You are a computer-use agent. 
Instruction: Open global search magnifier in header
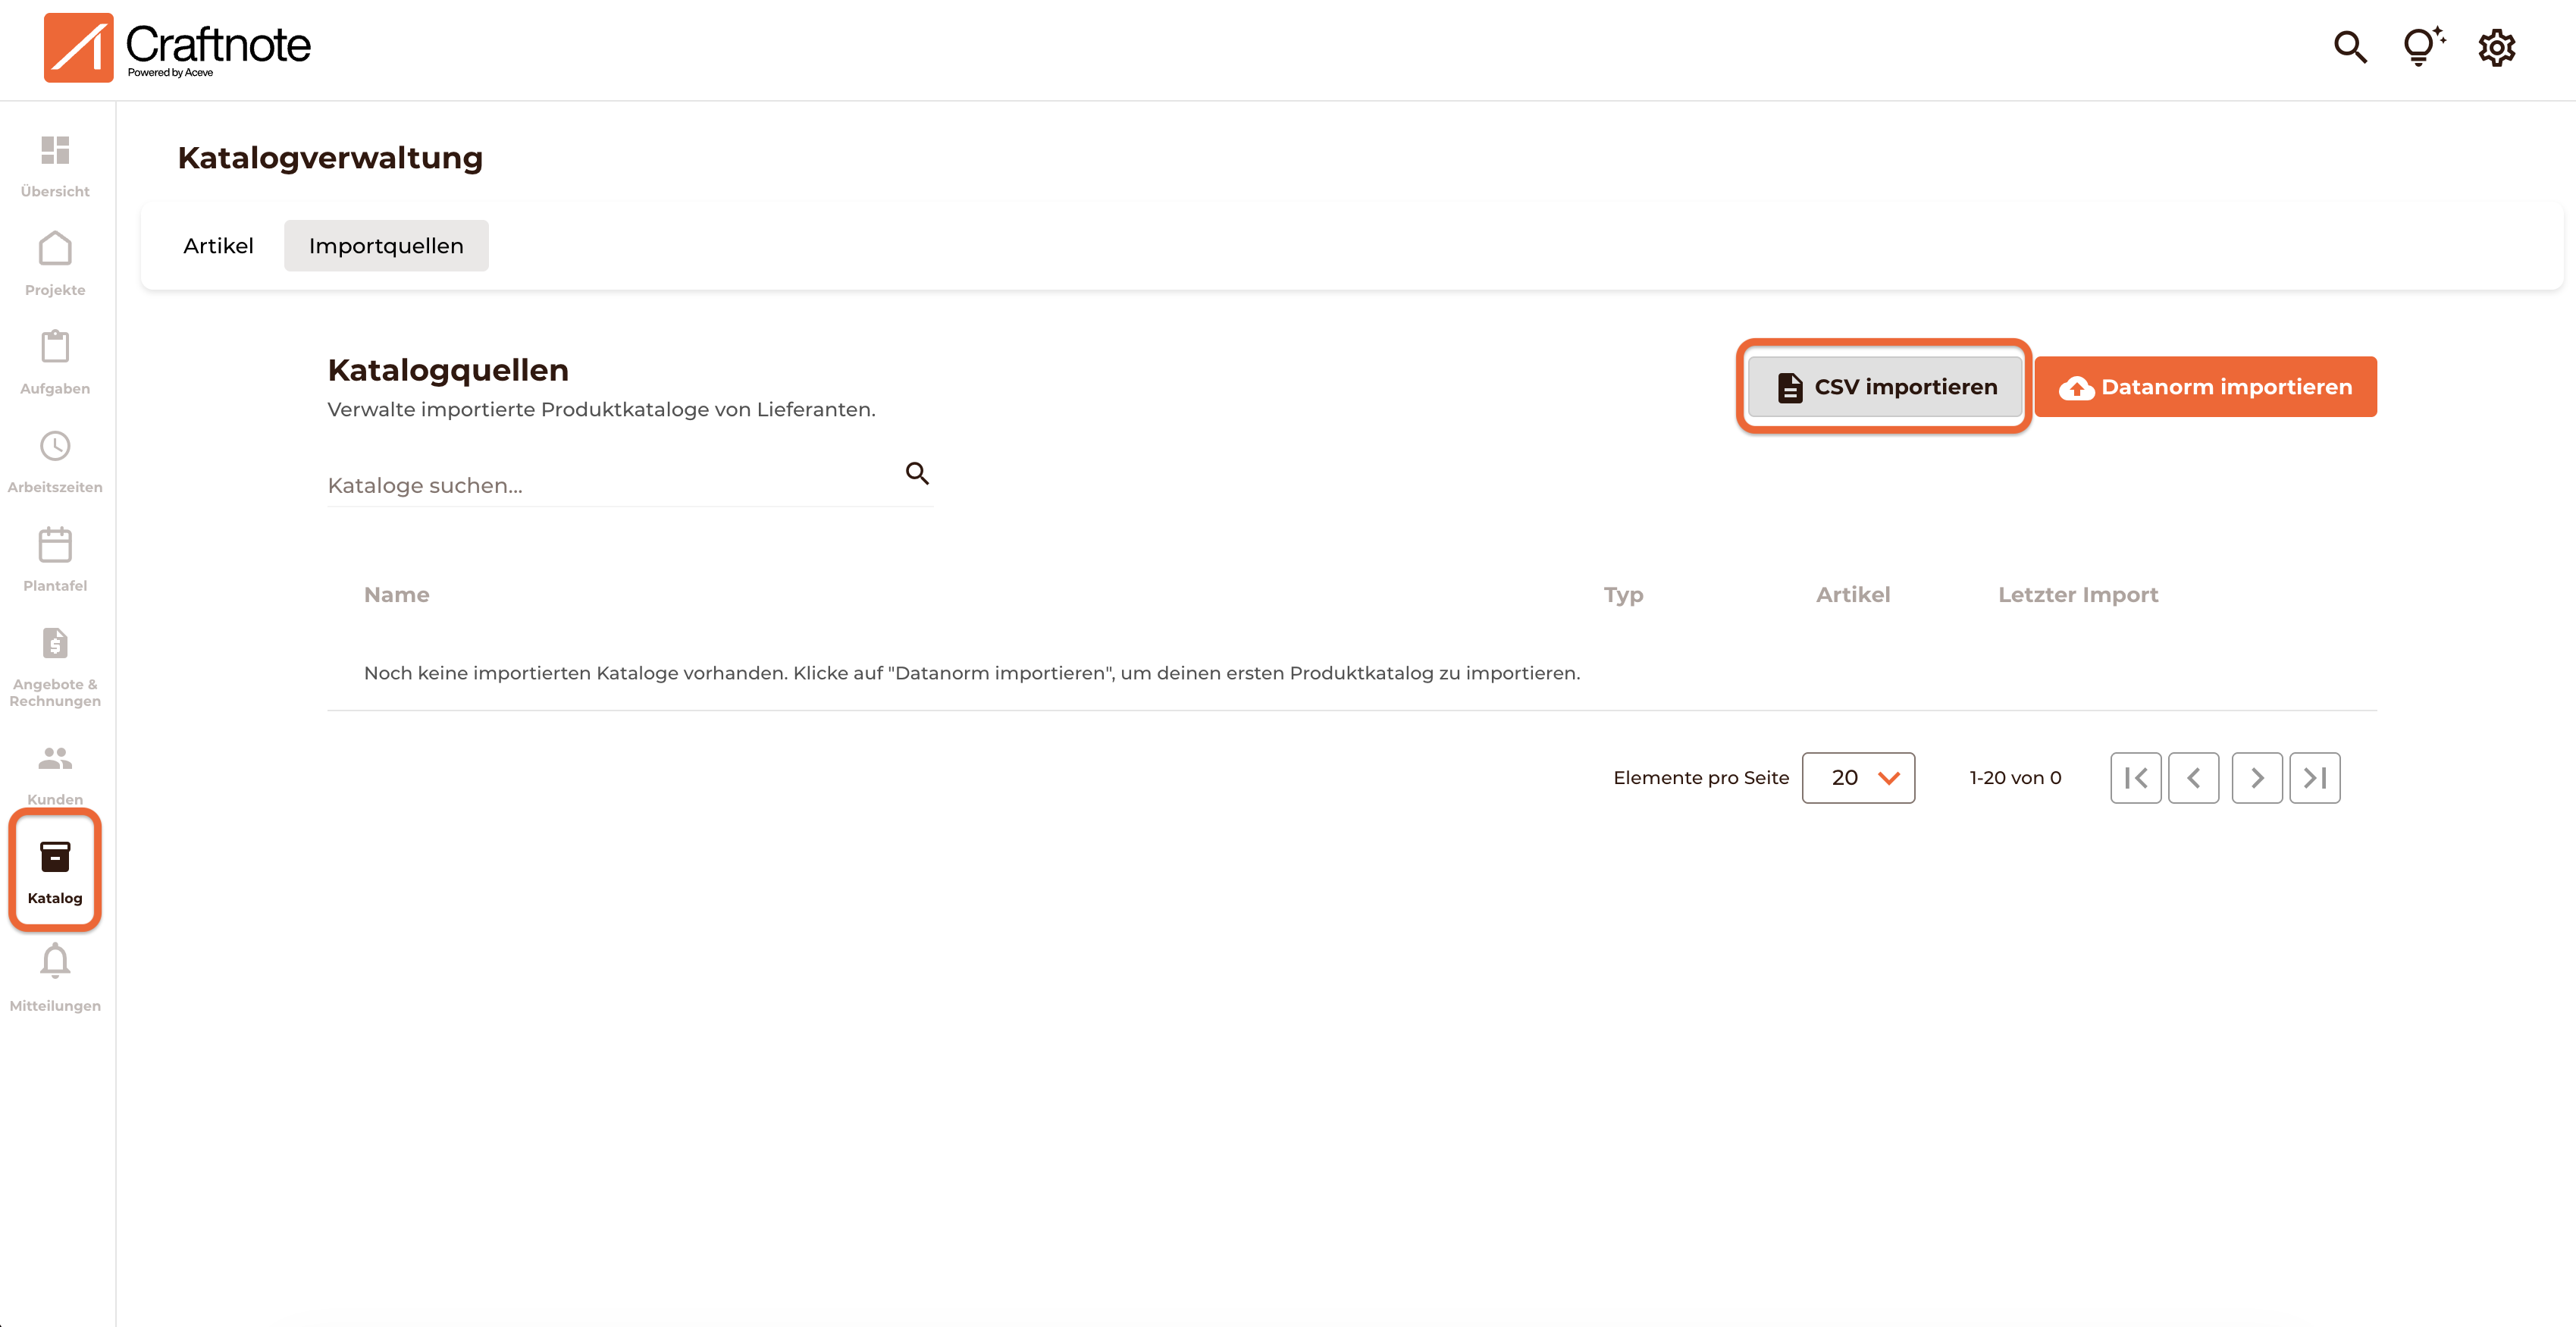coord(2350,48)
